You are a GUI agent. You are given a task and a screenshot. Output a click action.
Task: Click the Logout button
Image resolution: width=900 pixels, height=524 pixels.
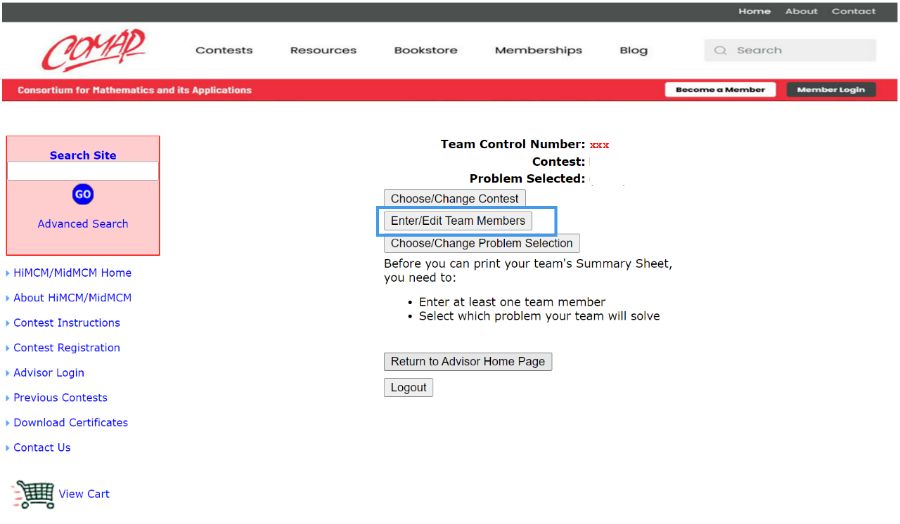point(408,387)
